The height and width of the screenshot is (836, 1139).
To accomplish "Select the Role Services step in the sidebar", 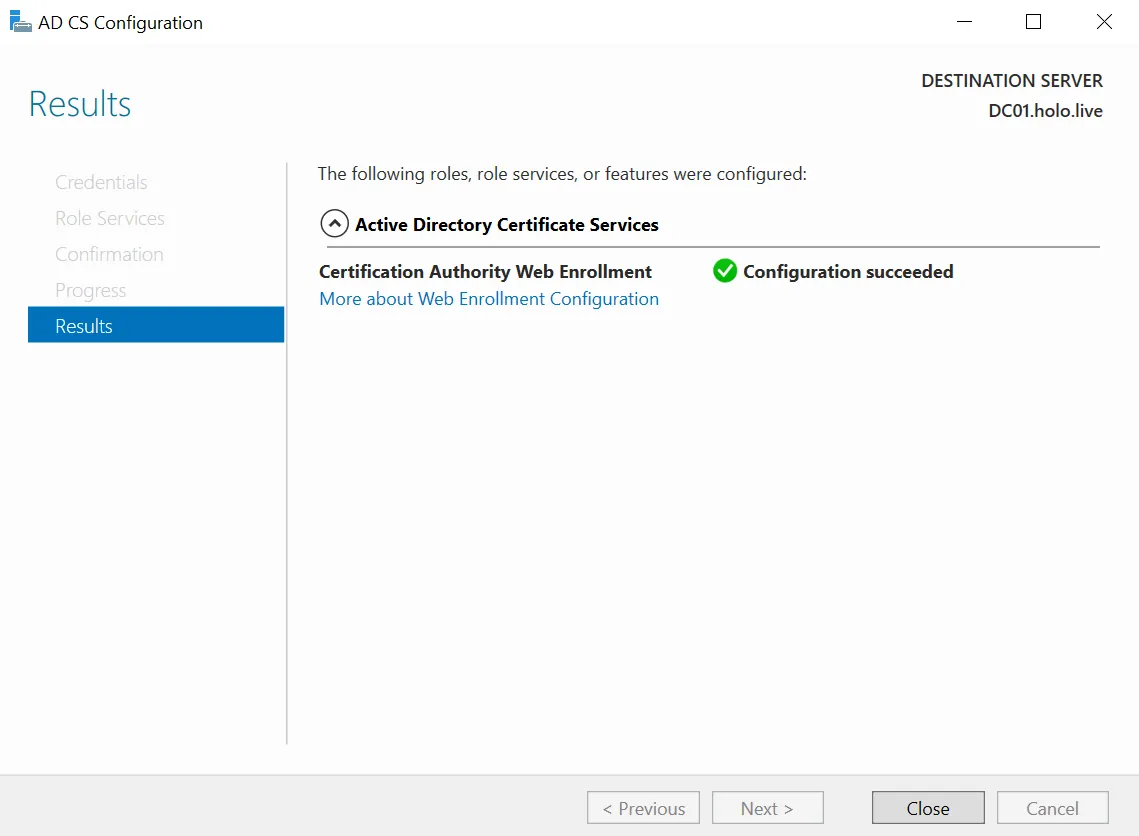I will (x=110, y=219).
